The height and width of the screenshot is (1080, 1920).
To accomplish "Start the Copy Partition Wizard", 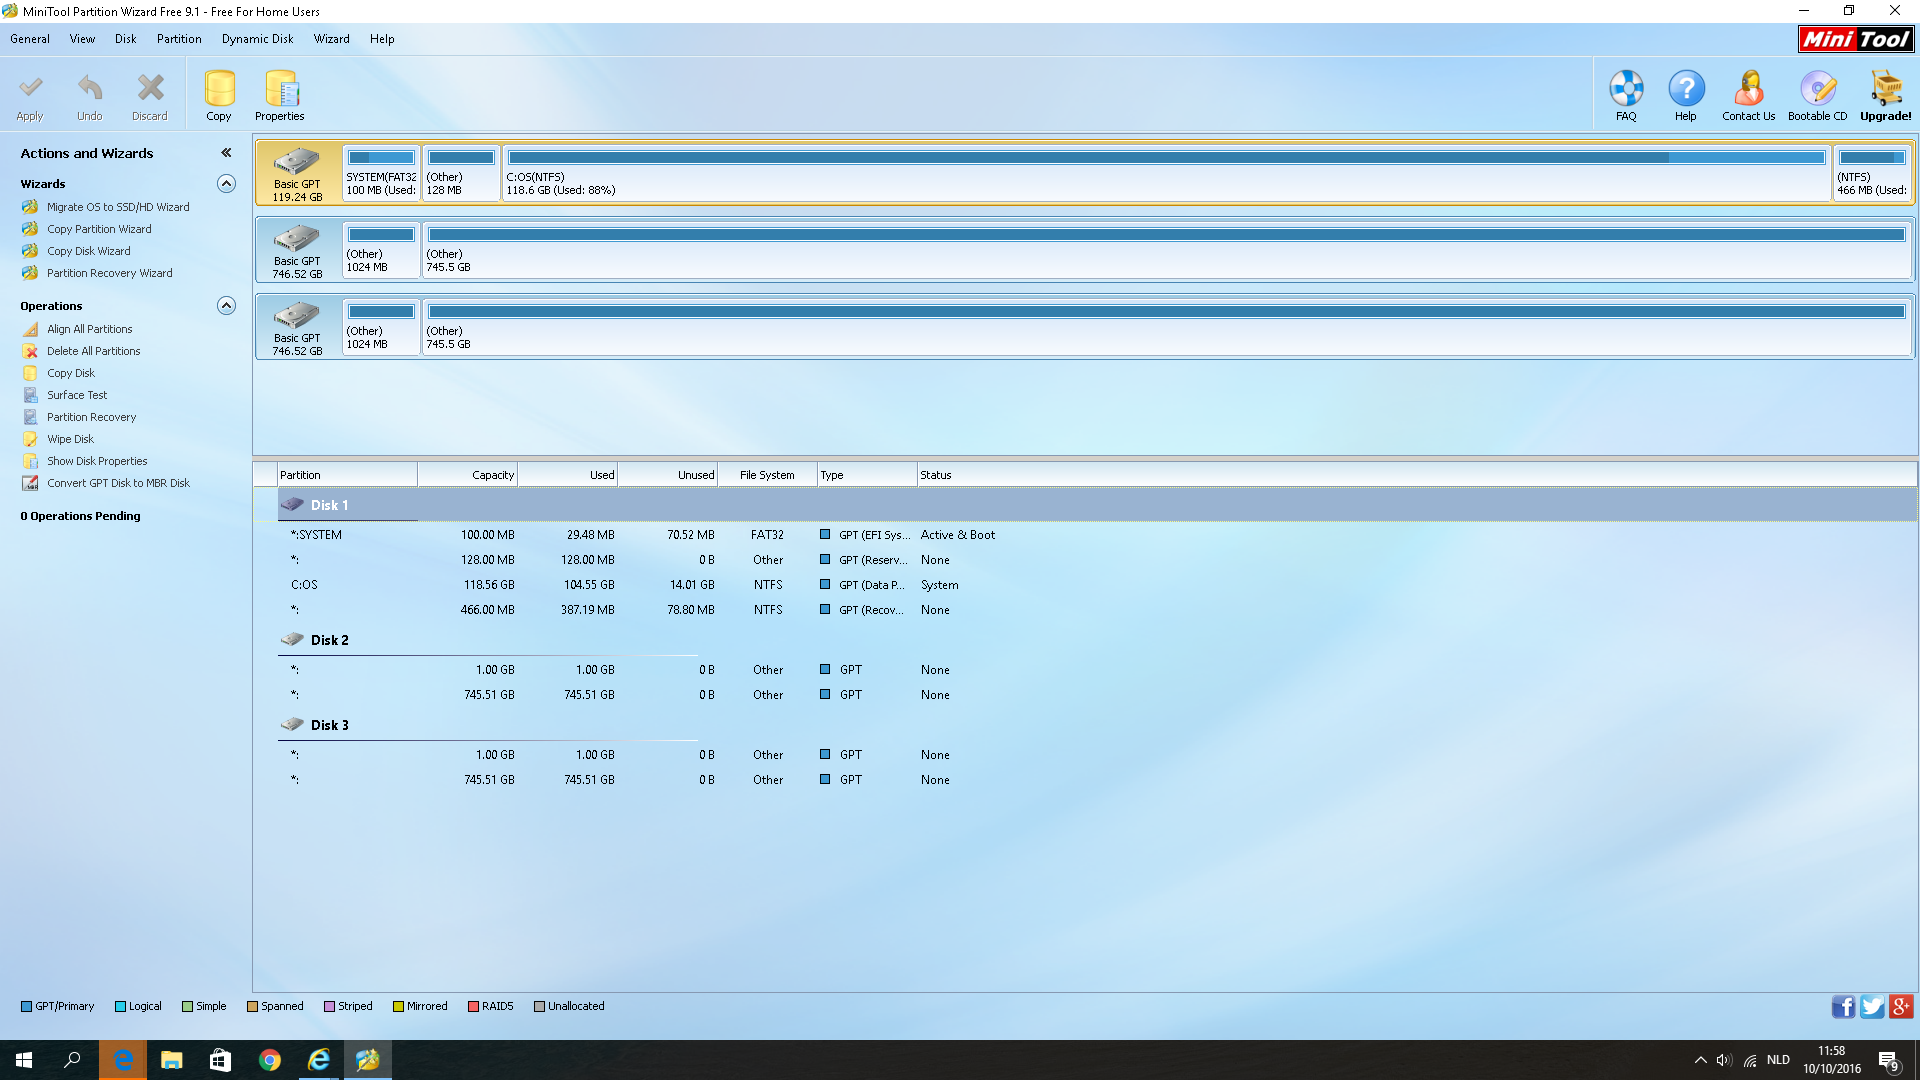I will pyautogui.click(x=99, y=229).
